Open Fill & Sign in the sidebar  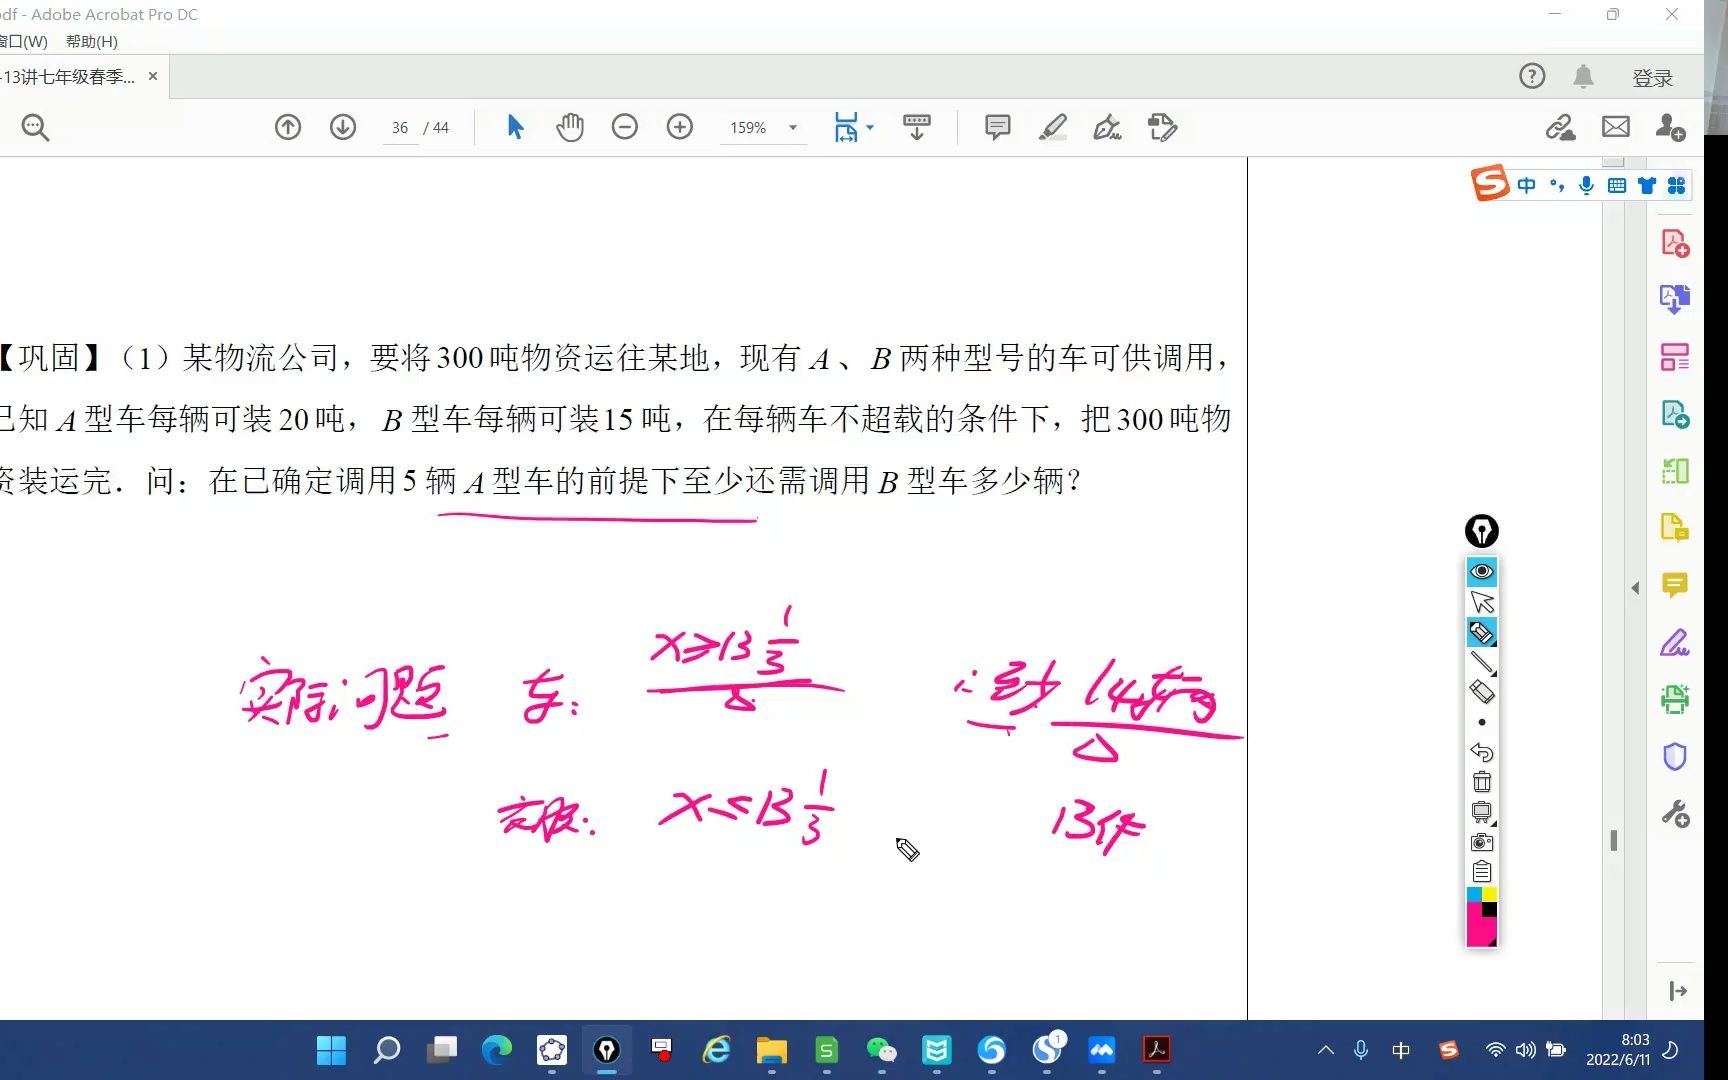(1676, 643)
